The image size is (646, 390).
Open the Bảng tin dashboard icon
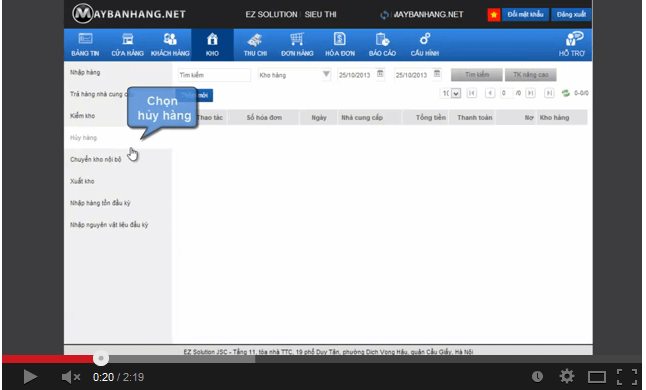pos(85,39)
